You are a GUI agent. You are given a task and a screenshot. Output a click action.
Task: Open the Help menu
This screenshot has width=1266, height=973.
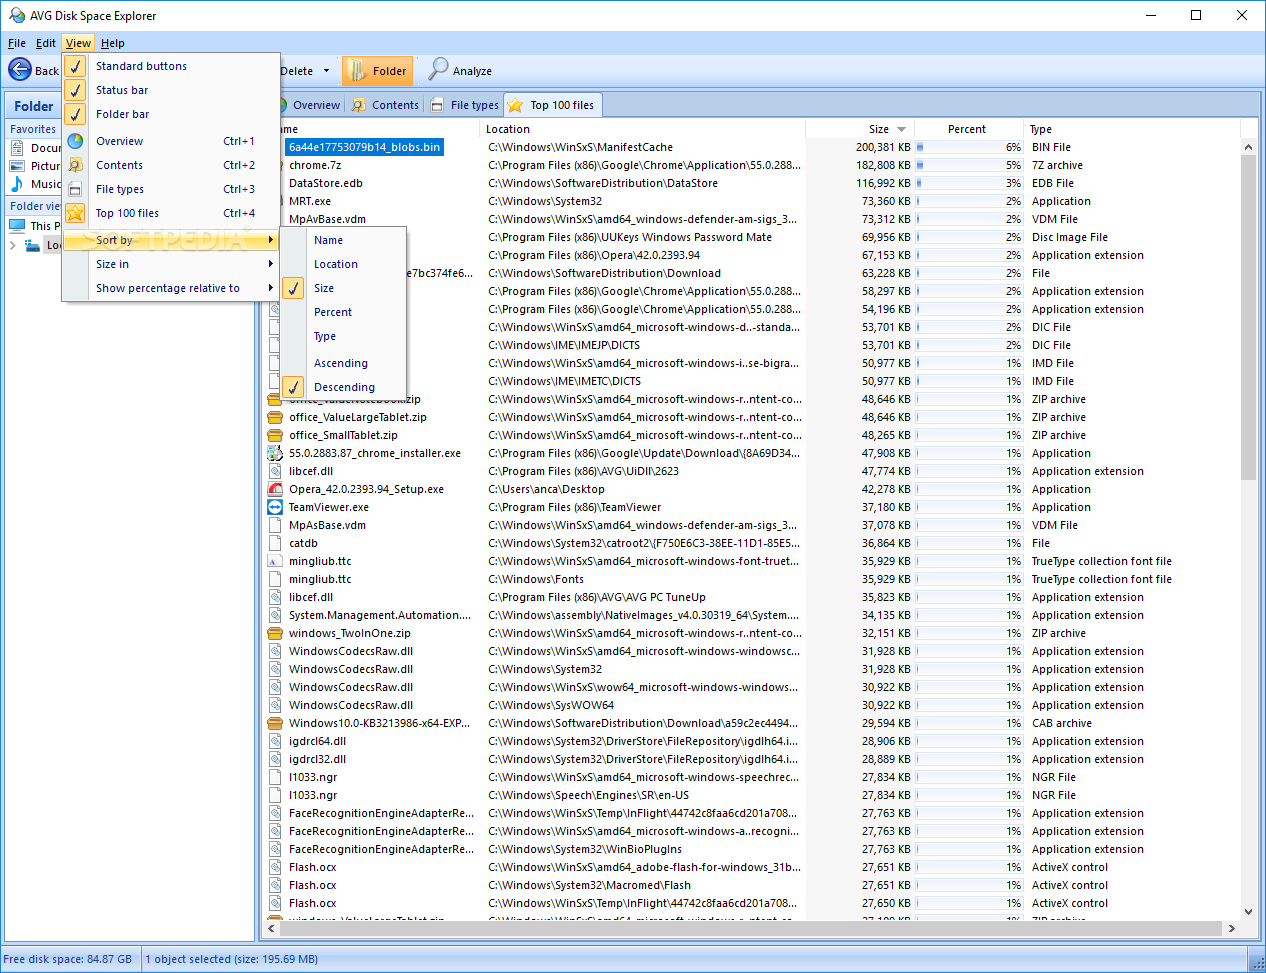[113, 43]
